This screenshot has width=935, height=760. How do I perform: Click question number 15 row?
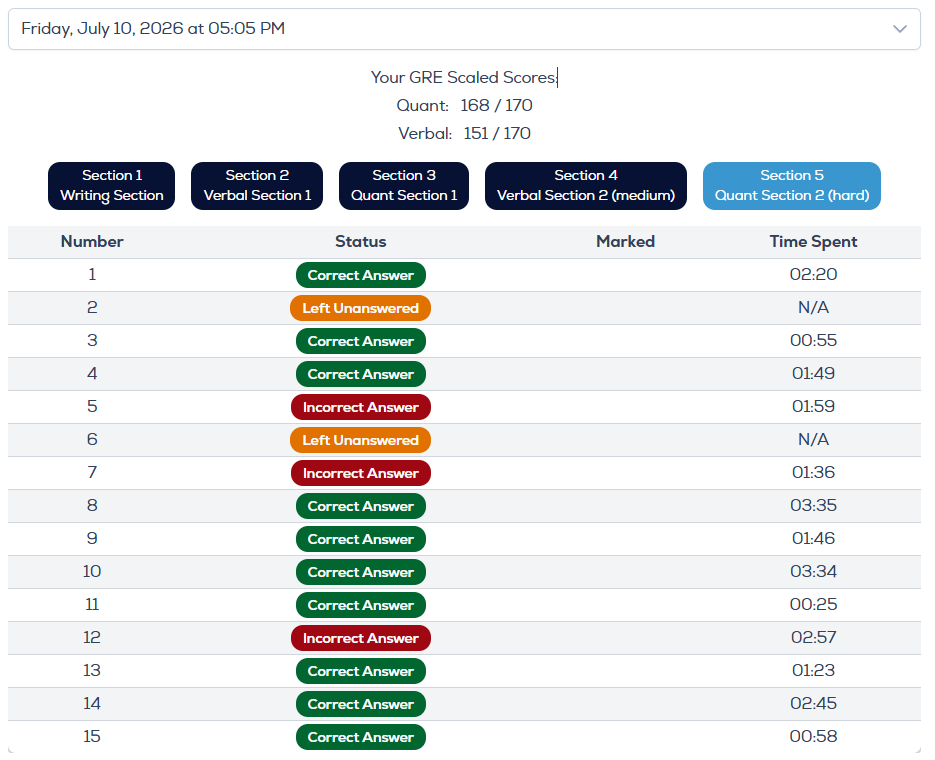[464, 737]
